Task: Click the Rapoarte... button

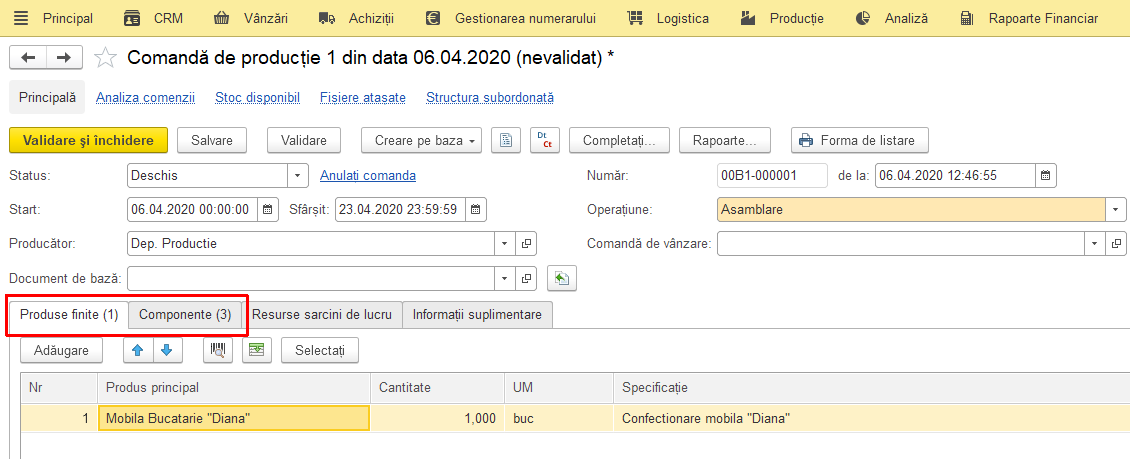Action: [x=724, y=141]
